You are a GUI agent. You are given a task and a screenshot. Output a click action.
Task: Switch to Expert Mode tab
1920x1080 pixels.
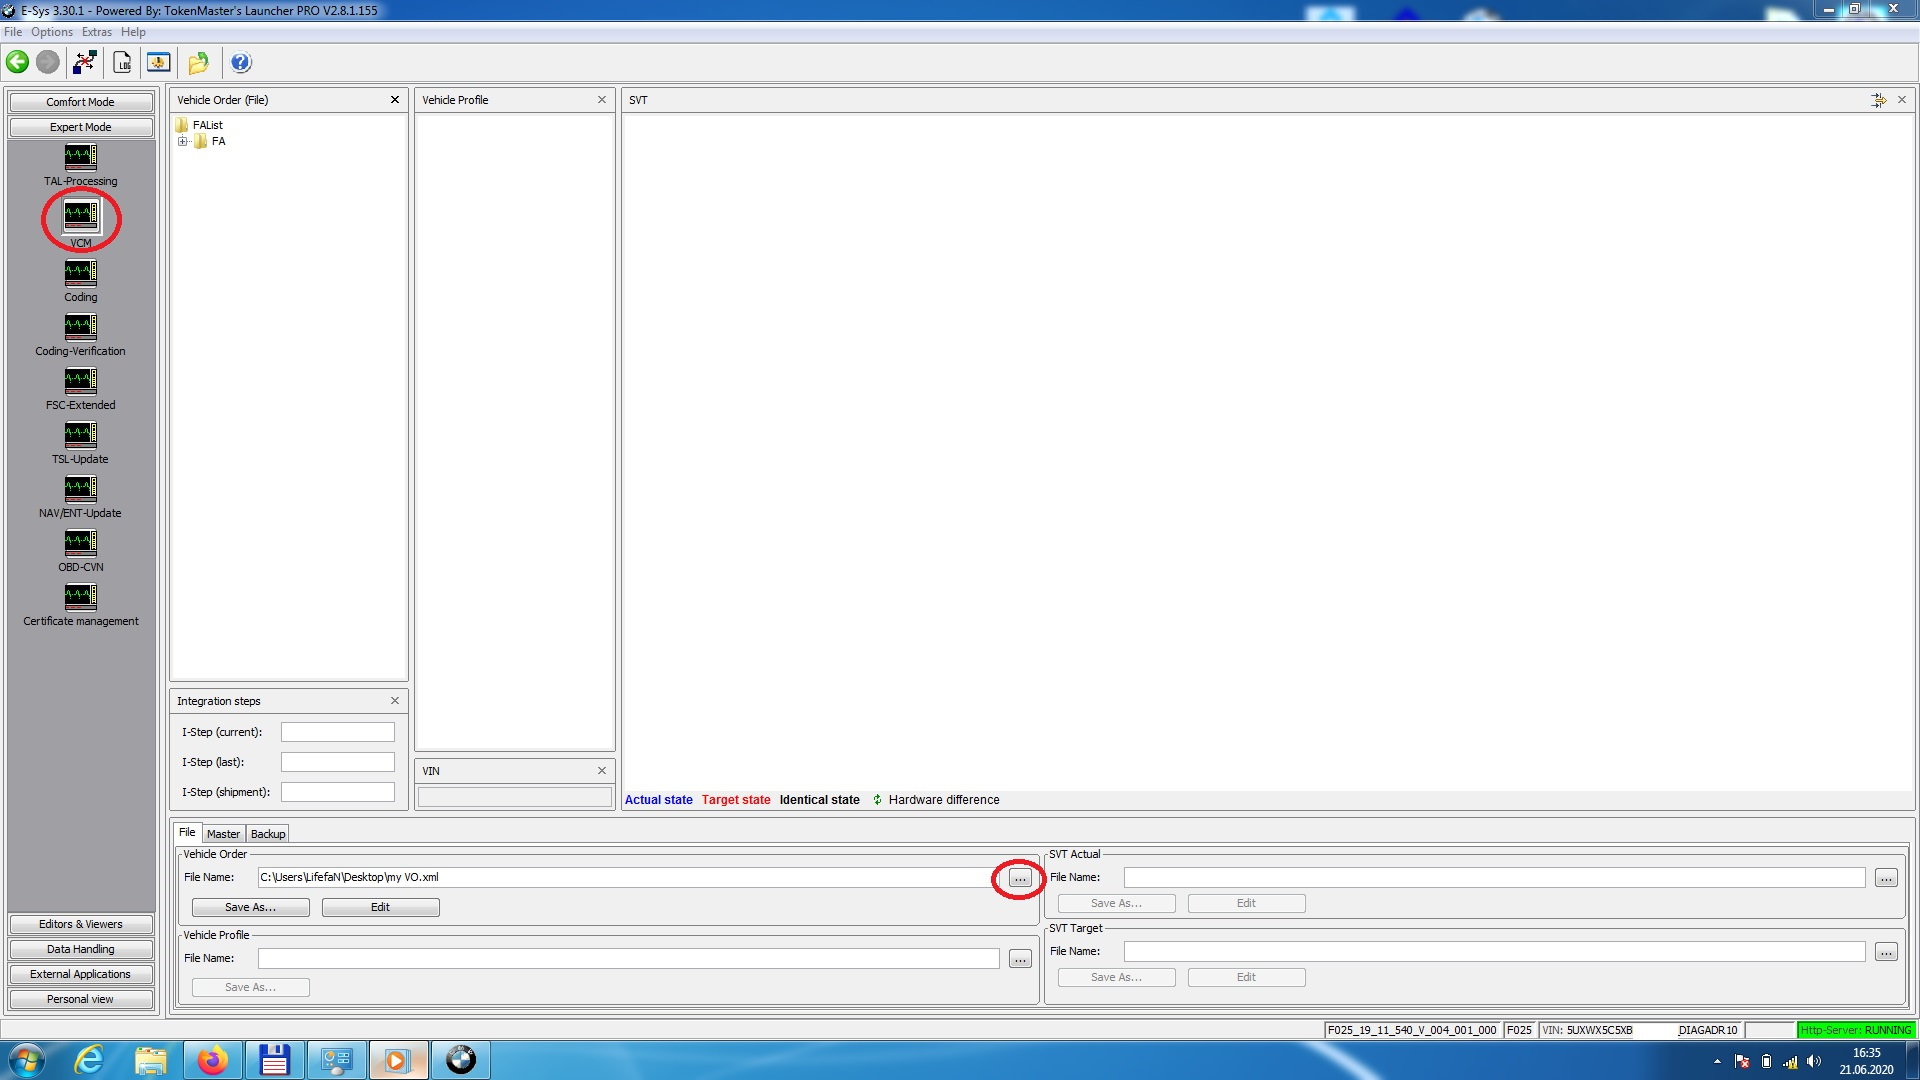pos(79,127)
